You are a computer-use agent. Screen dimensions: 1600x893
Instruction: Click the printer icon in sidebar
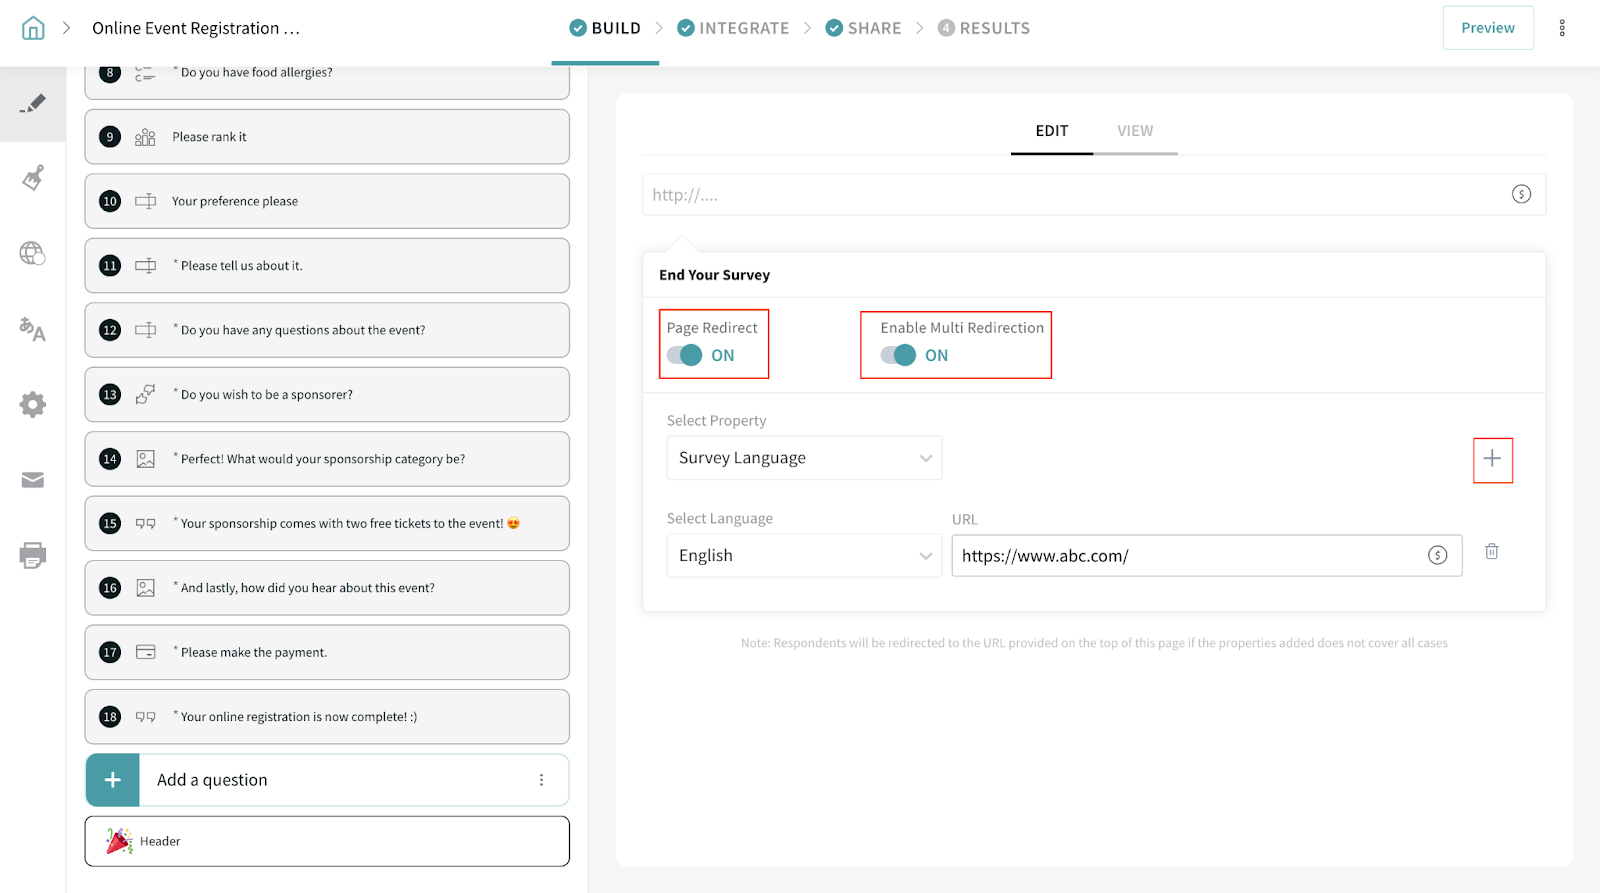pos(33,555)
